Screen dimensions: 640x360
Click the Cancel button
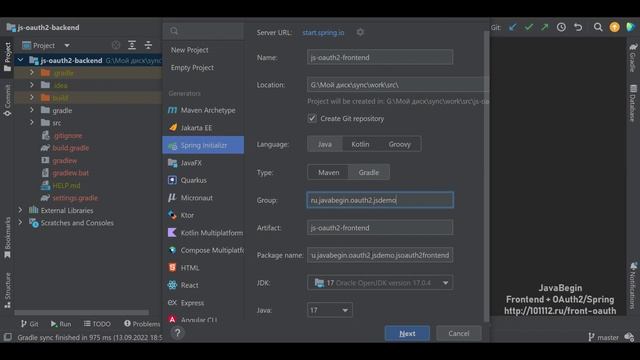pyautogui.click(x=459, y=333)
